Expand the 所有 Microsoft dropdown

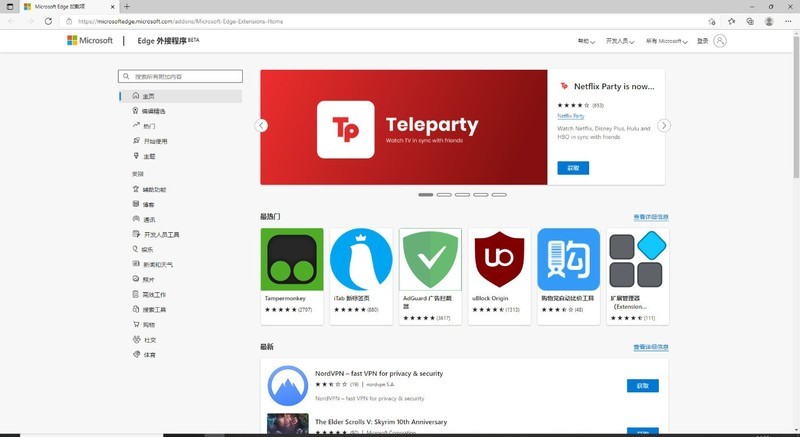point(667,41)
